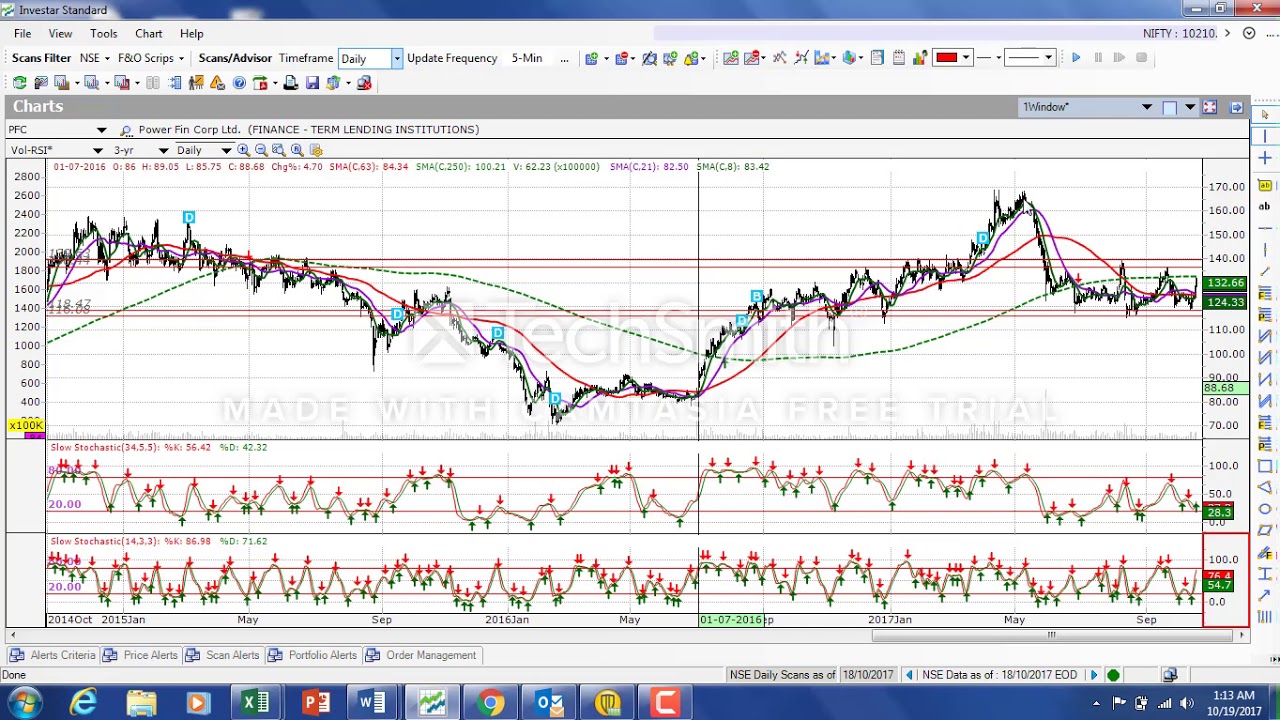Open the PFC symbol dropdown
The image size is (1280, 720).
(101, 130)
